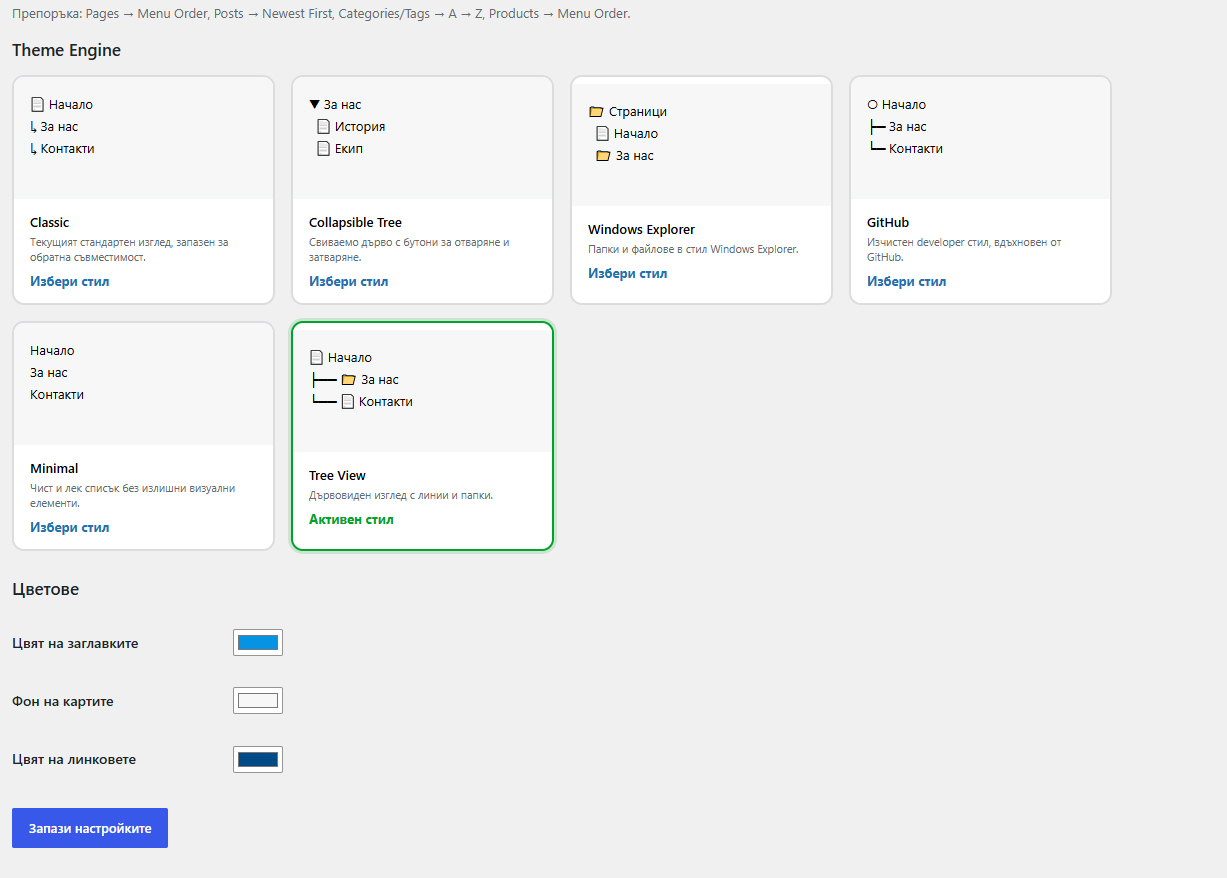Click Страници in the Windows Explorer preview

pyautogui.click(x=638, y=111)
